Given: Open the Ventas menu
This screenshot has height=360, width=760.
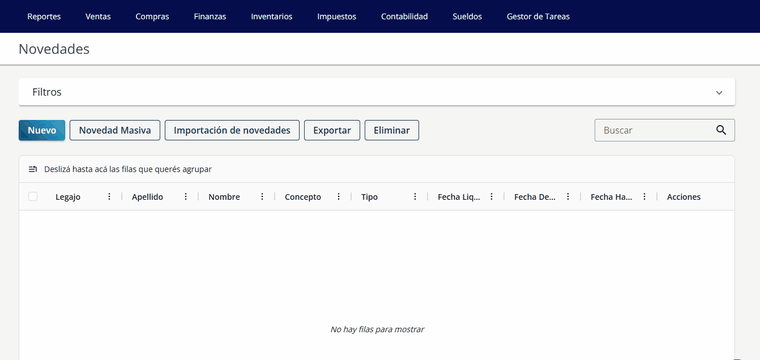Looking at the screenshot, I should (x=98, y=16).
